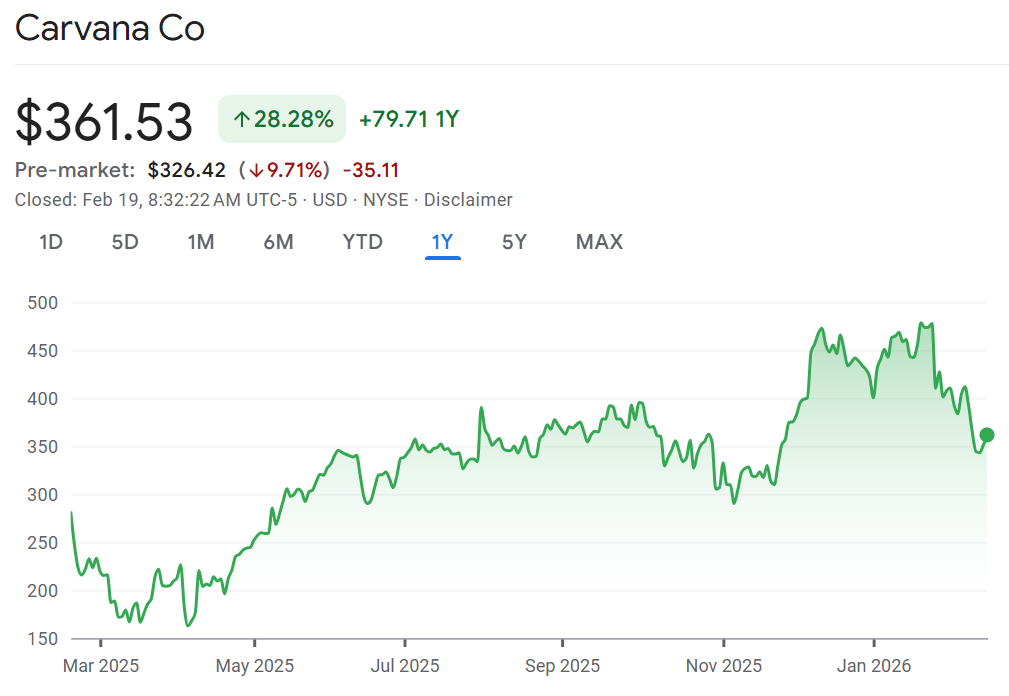Click the green 28.28% gain badge

pos(282,120)
